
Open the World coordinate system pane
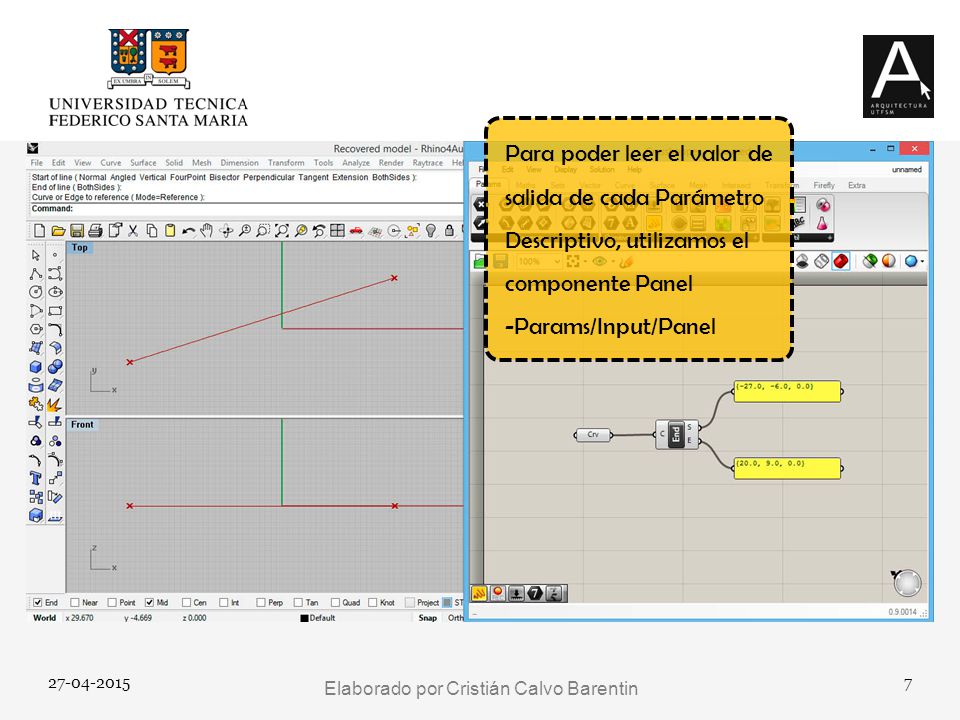44,618
